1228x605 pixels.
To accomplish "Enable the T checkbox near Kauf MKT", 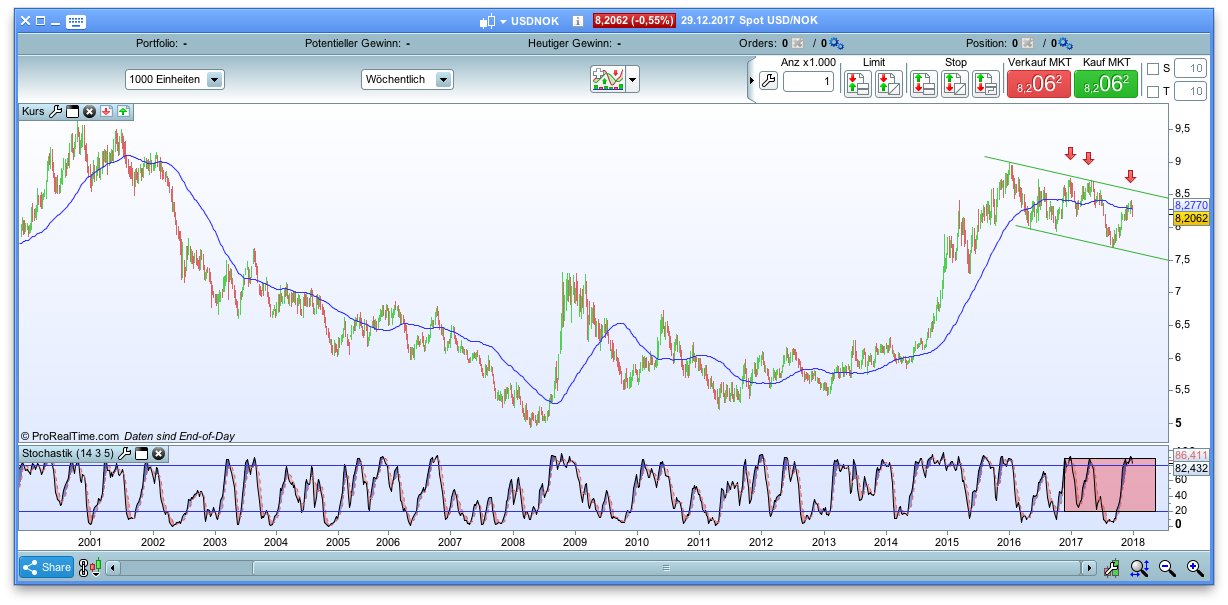I will coord(1153,92).
